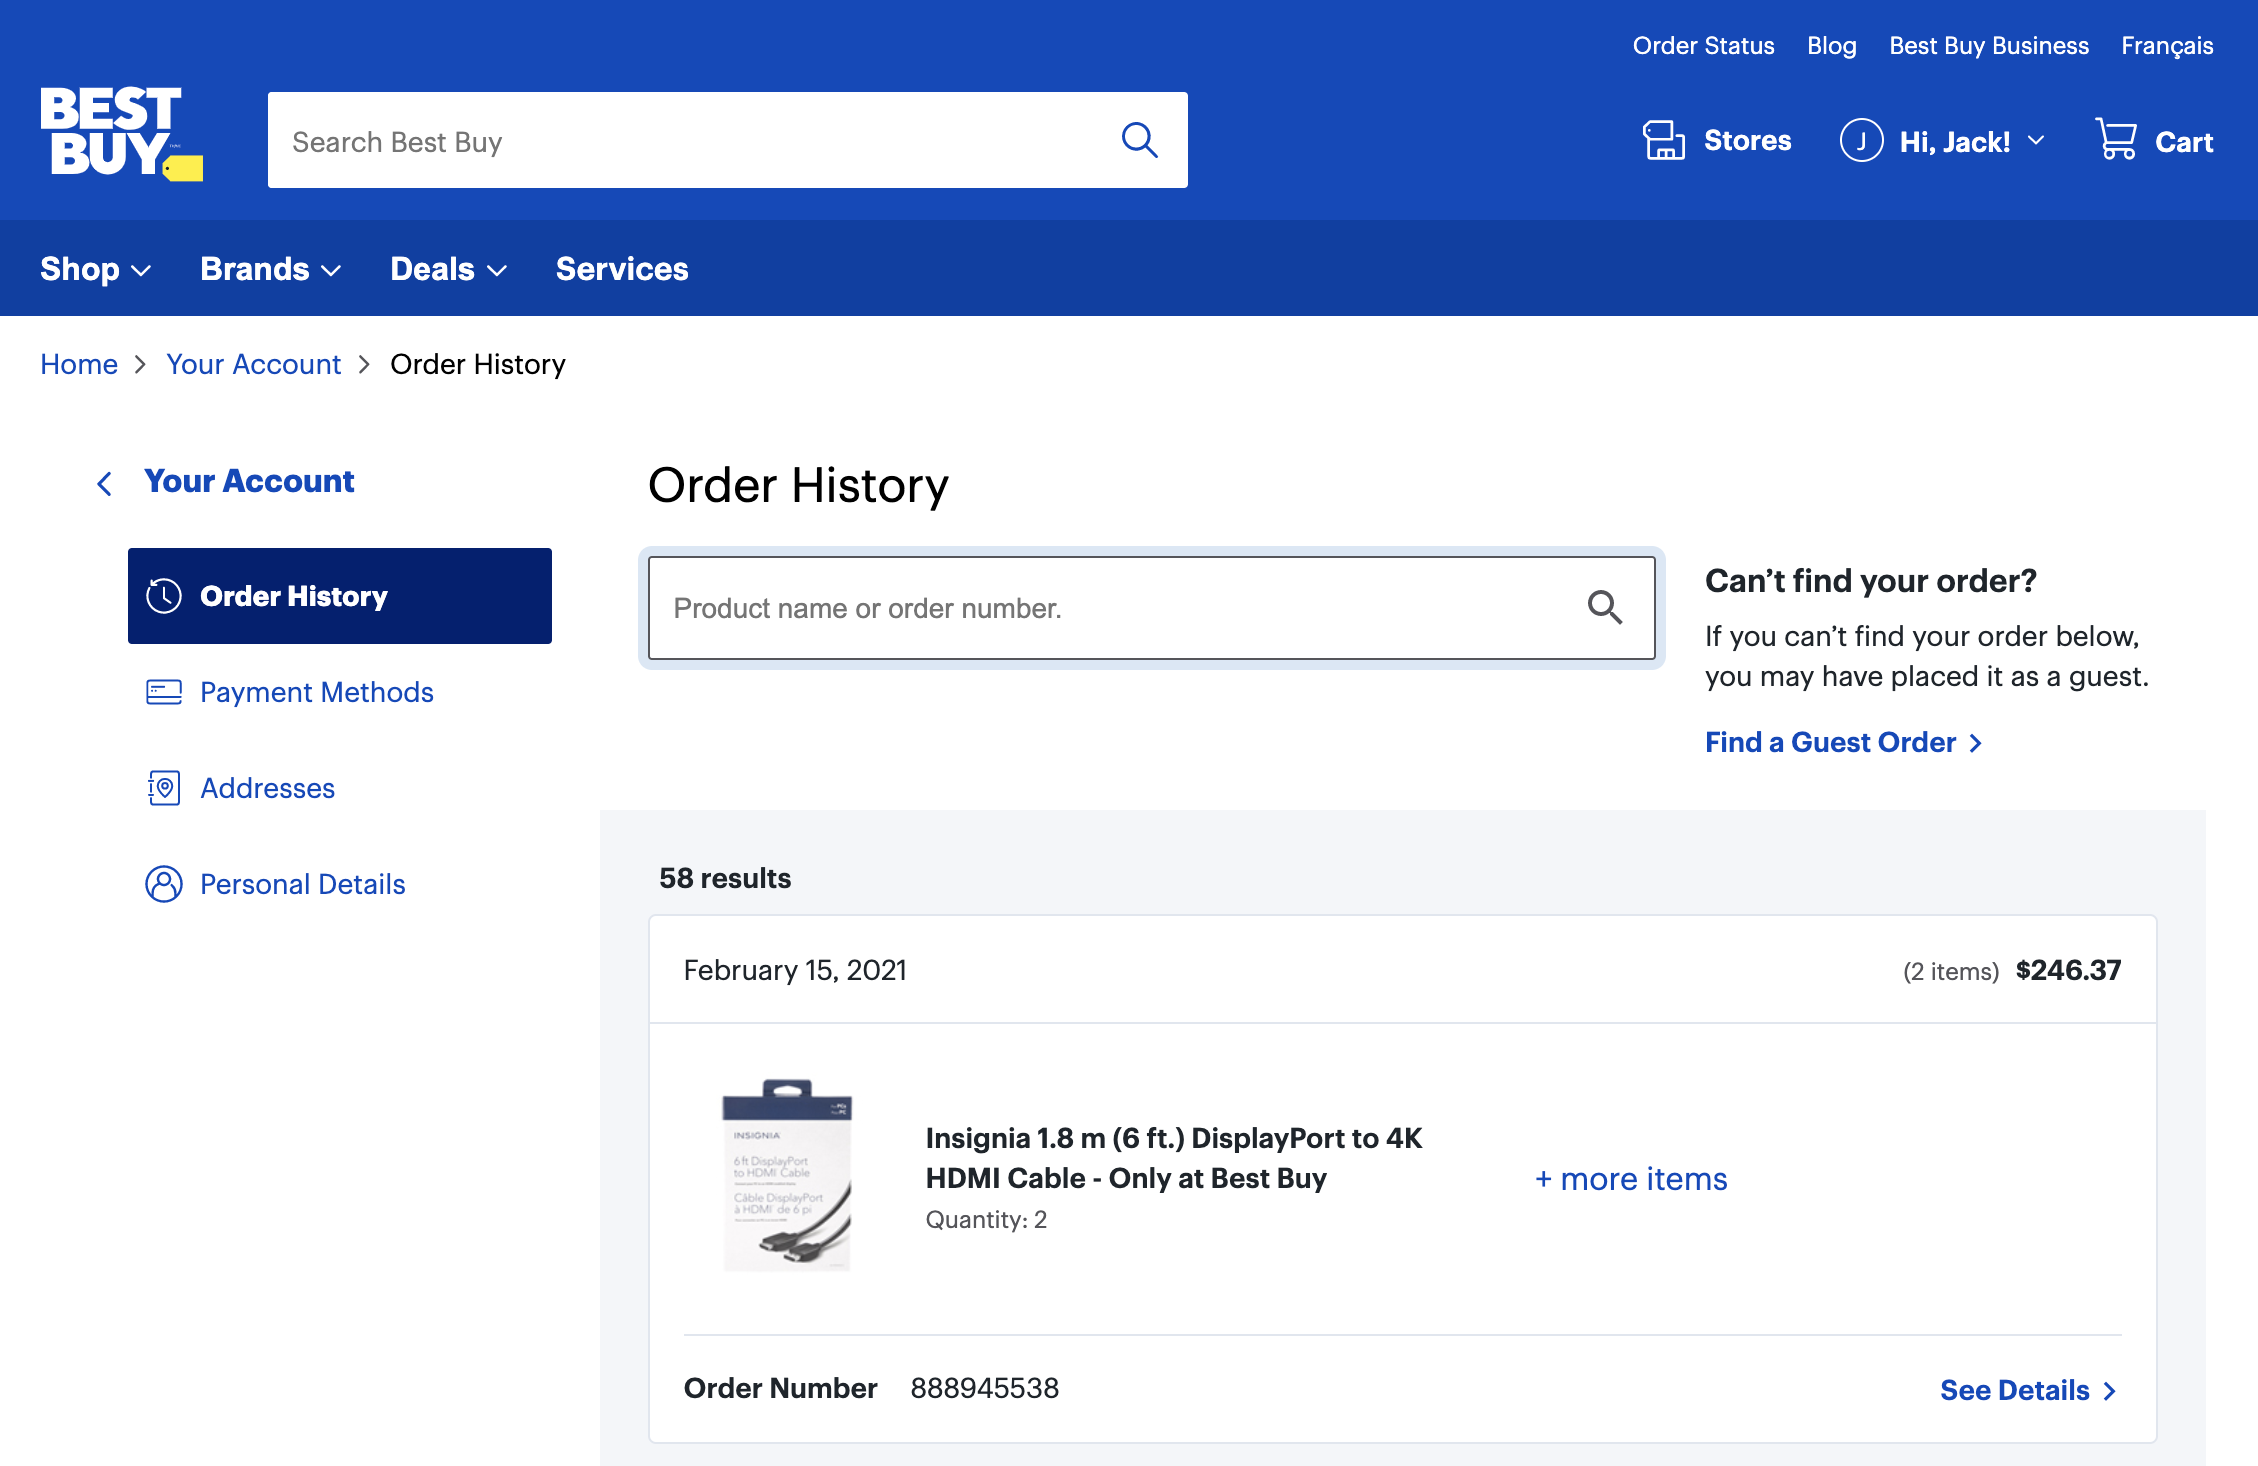Click the 58 results label
Image resolution: width=2258 pixels, height=1466 pixels.
pos(725,878)
